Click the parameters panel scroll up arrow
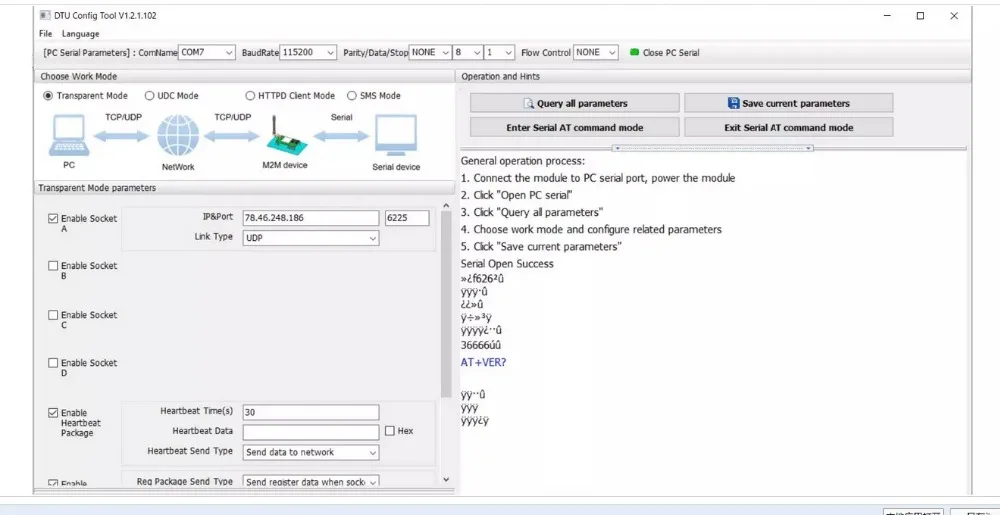The height and width of the screenshot is (515, 1000). click(446, 206)
